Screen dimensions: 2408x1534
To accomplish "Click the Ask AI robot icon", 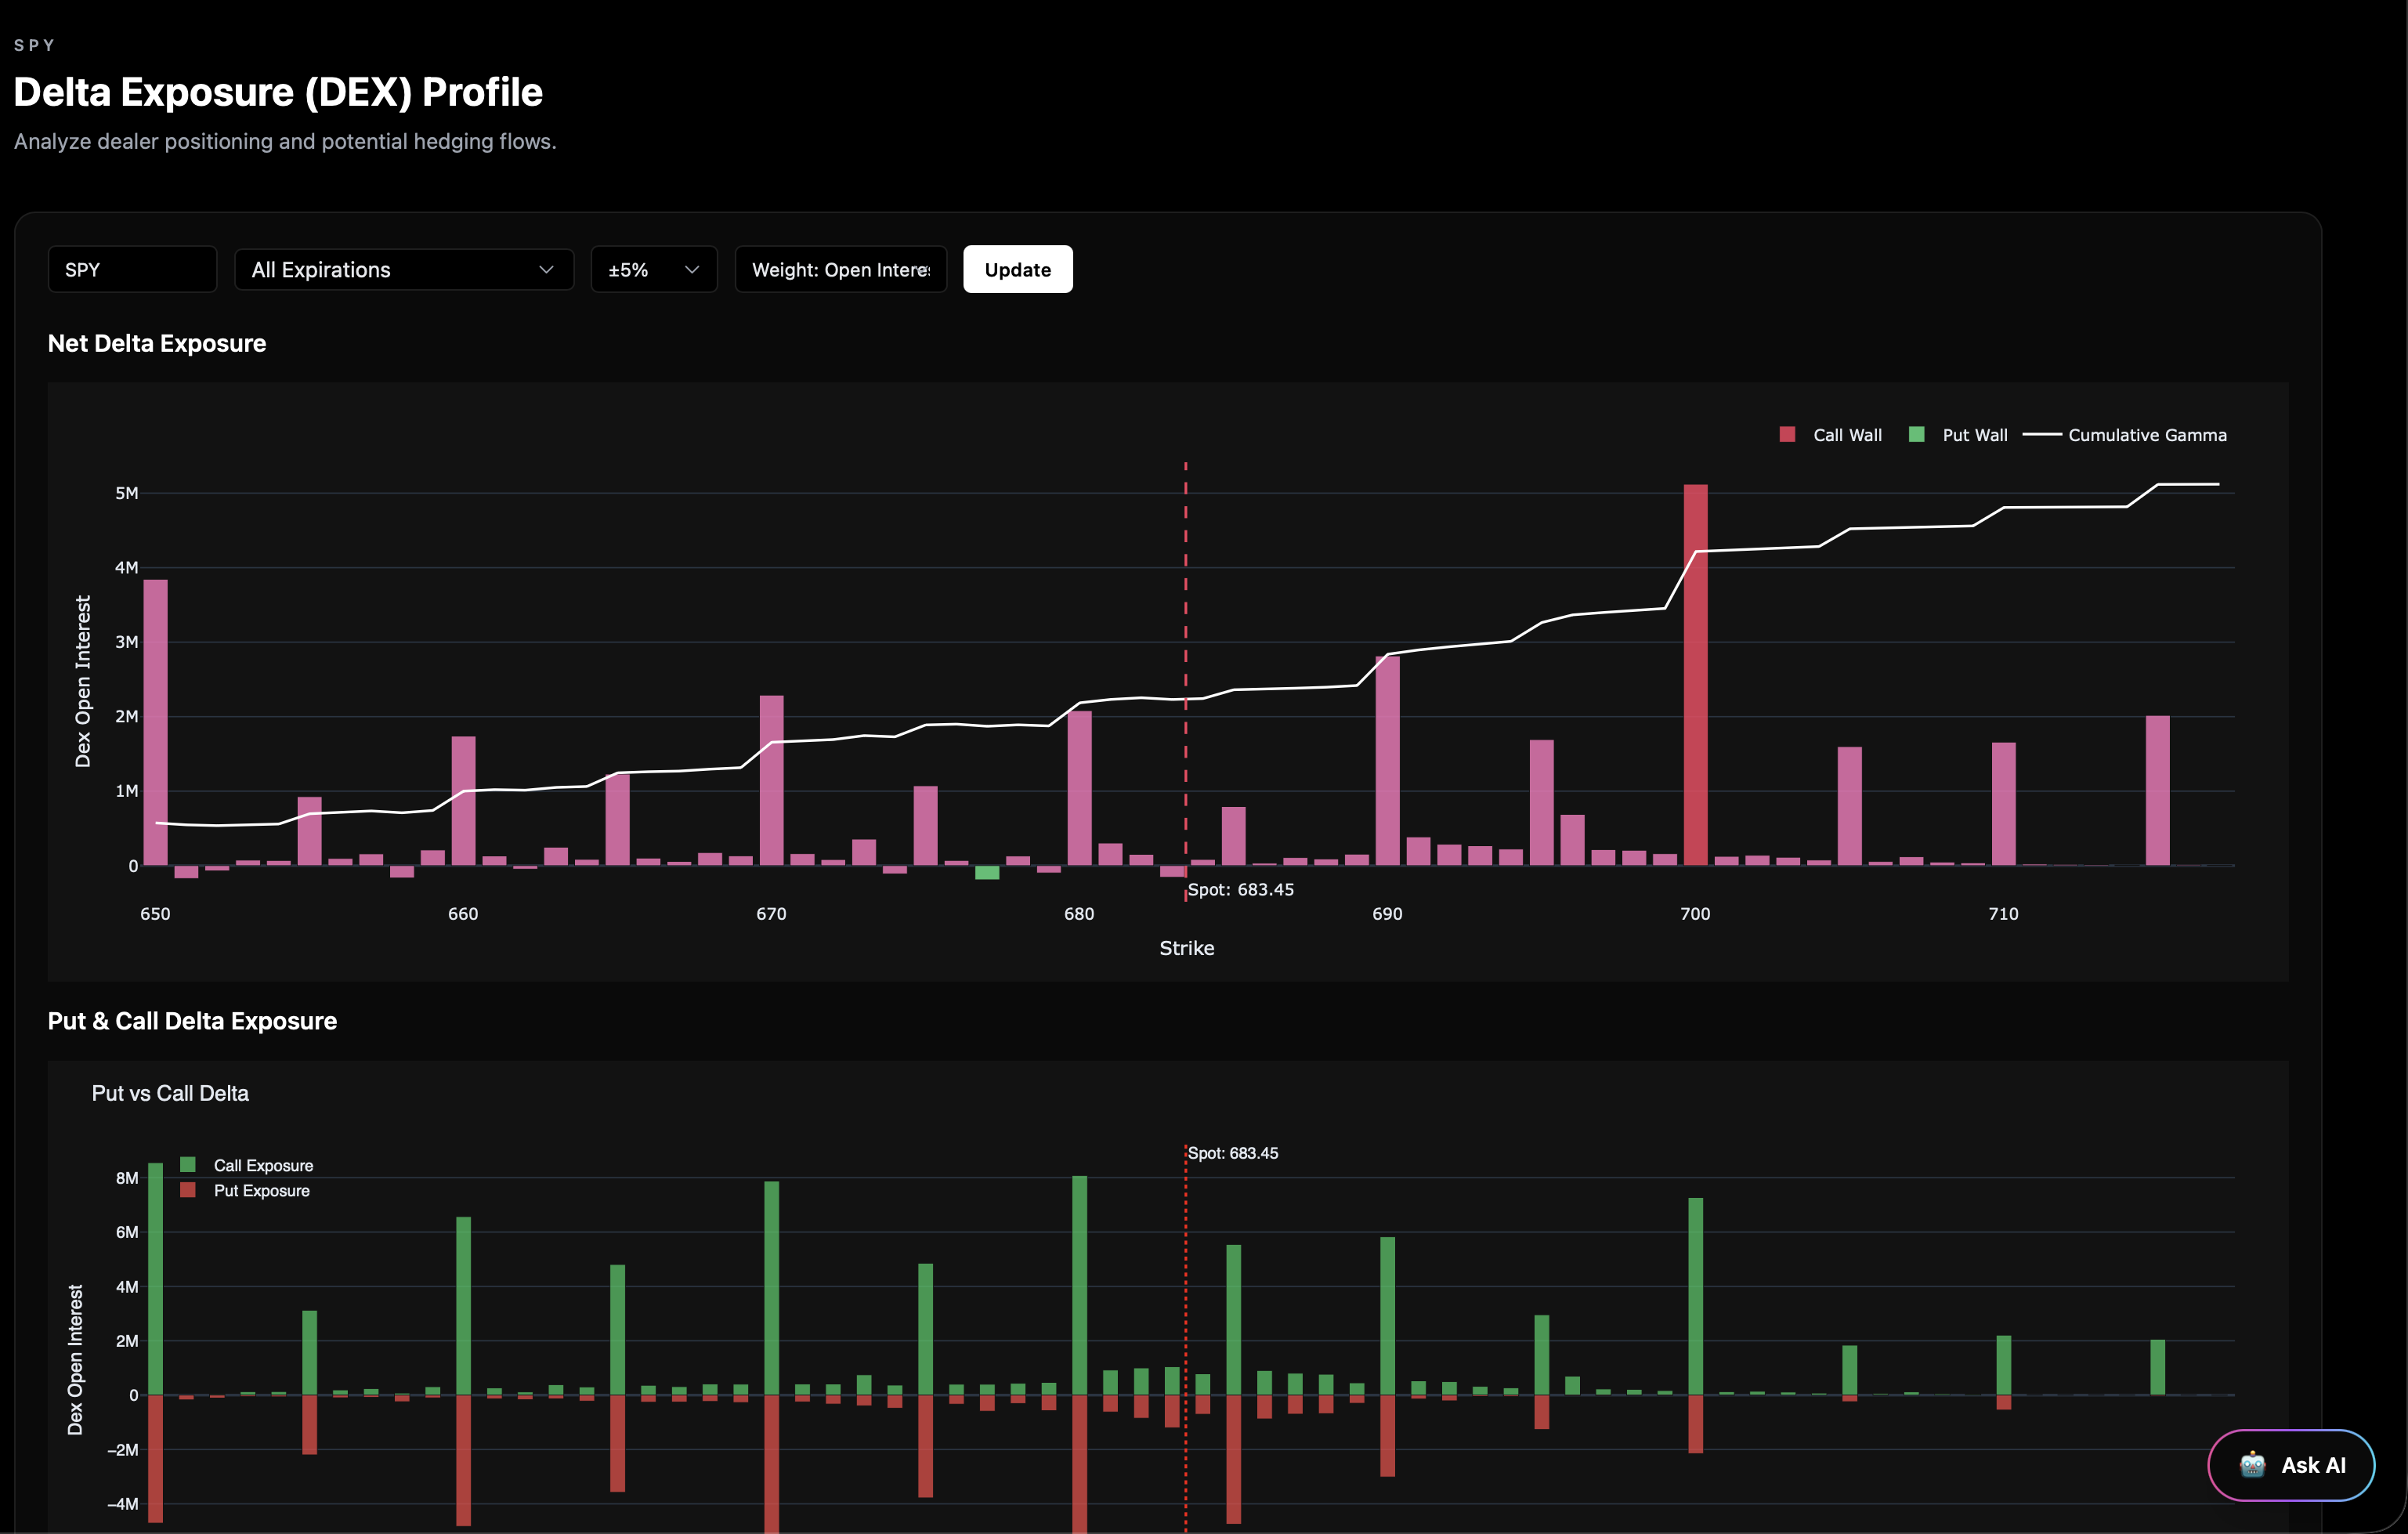I will click(2252, 1465).
